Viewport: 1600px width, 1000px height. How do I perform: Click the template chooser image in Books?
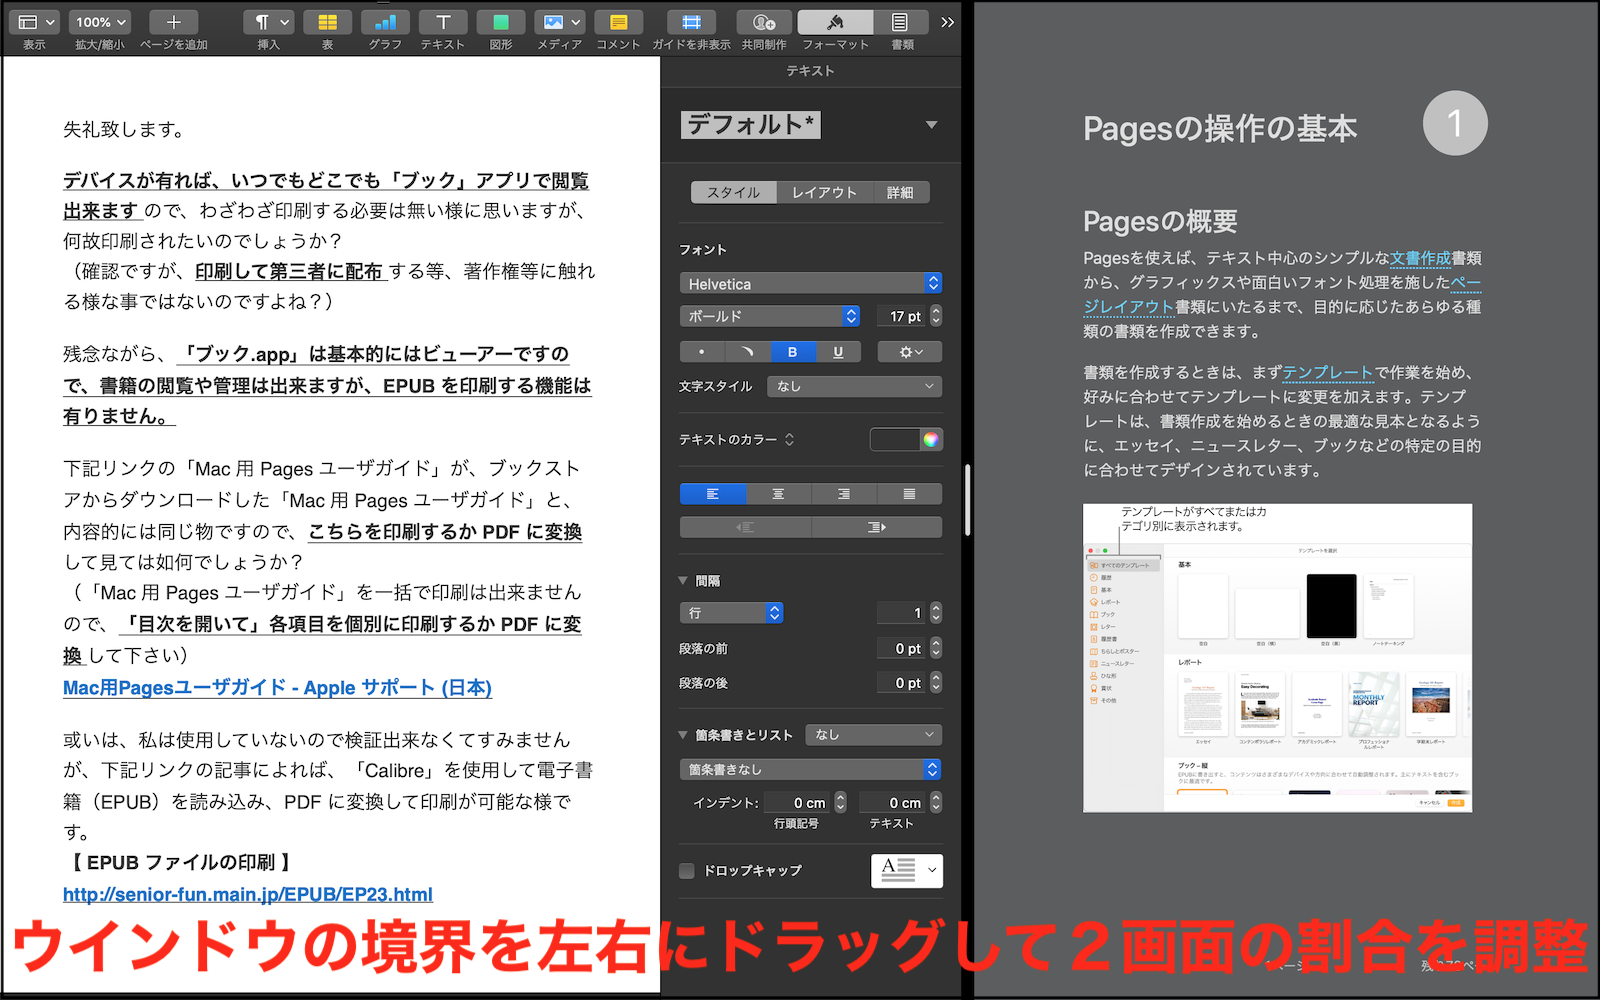[x=1277, y=657]
